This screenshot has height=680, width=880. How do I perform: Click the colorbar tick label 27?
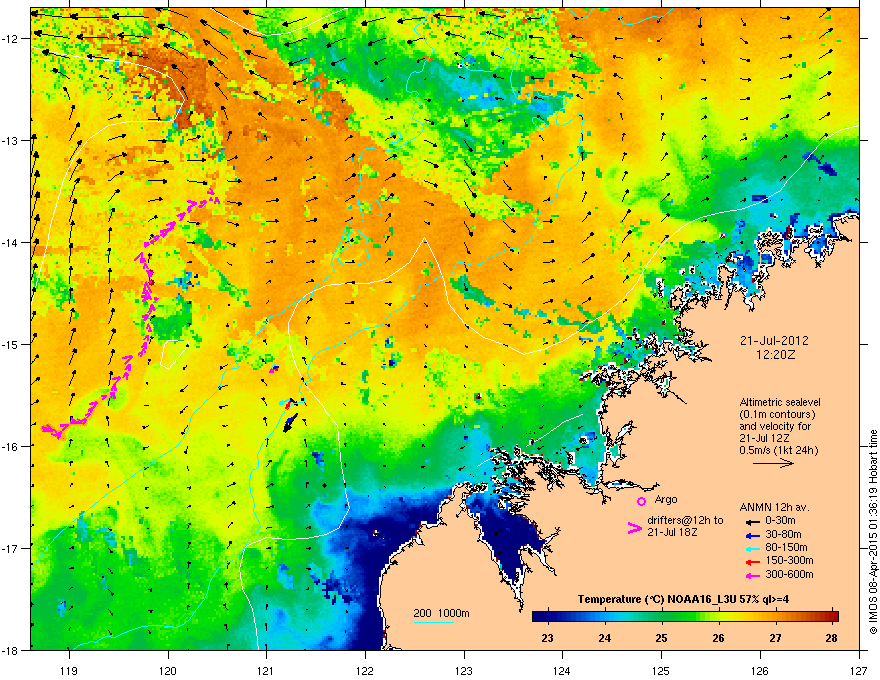click(x=775, y=638)
